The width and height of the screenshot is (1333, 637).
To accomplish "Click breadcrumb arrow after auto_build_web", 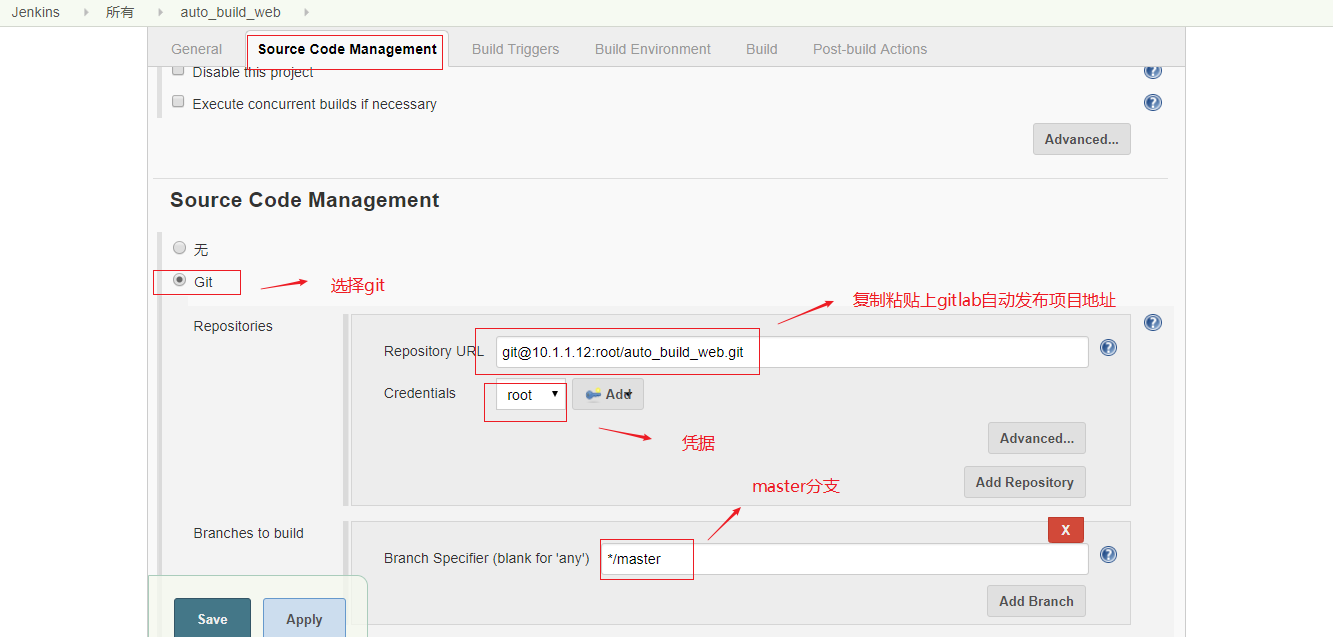I will click(305, 12).
